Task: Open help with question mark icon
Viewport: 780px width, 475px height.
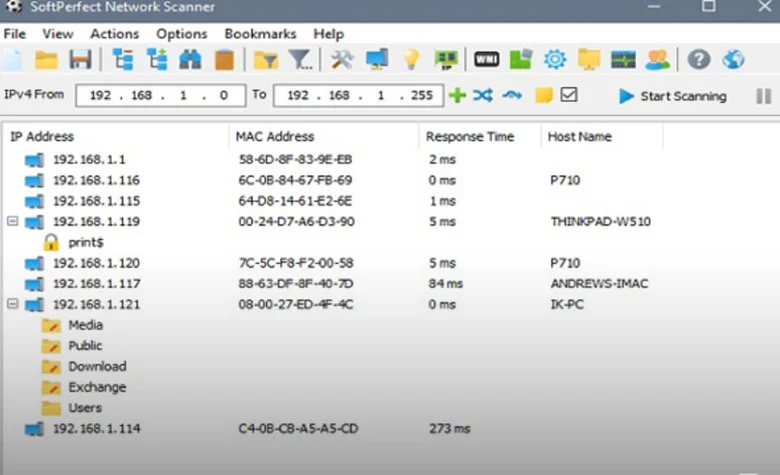Action: point(699,60)
